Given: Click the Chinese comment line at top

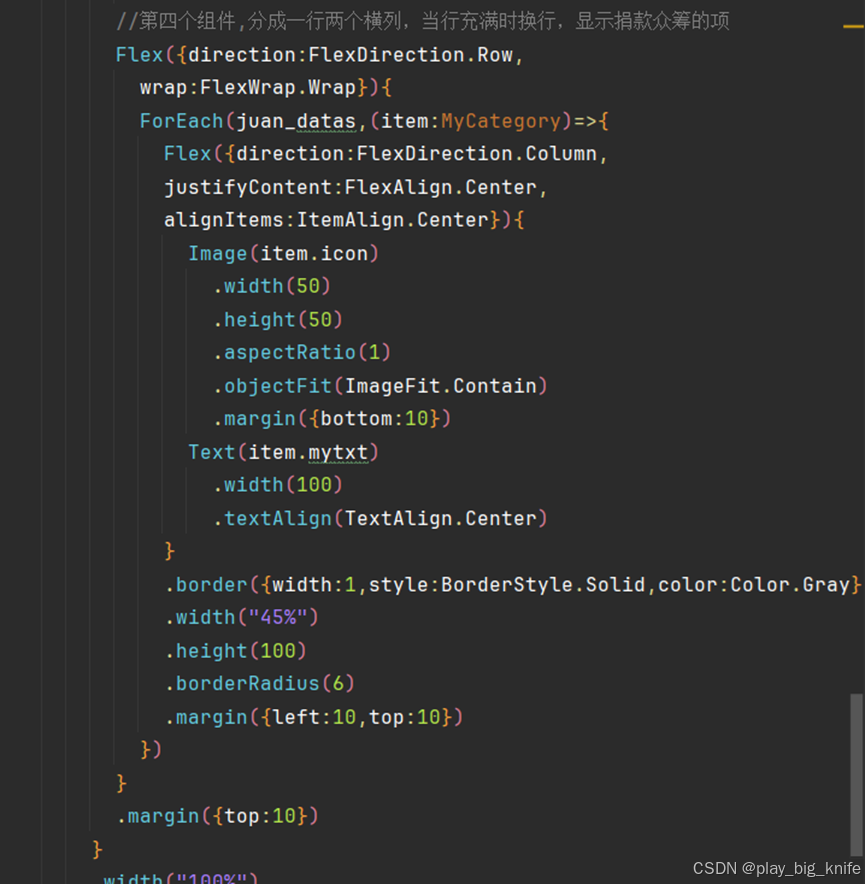Looking at the screenshot, I should point(422,21).
